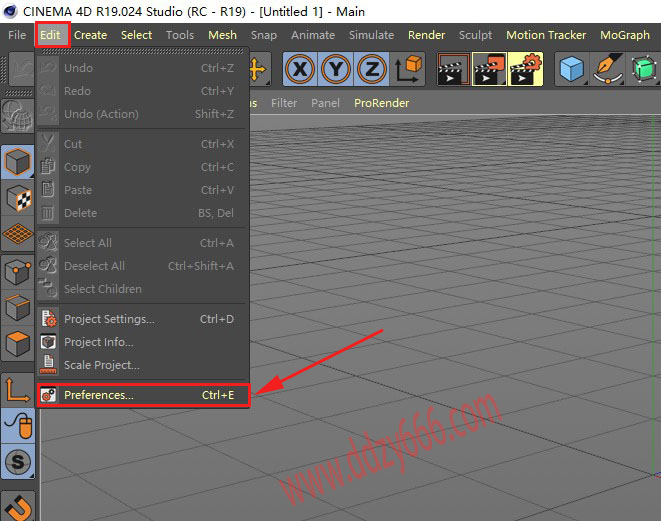
Task: Open the MoGraph menu
Action: (625, 35)
